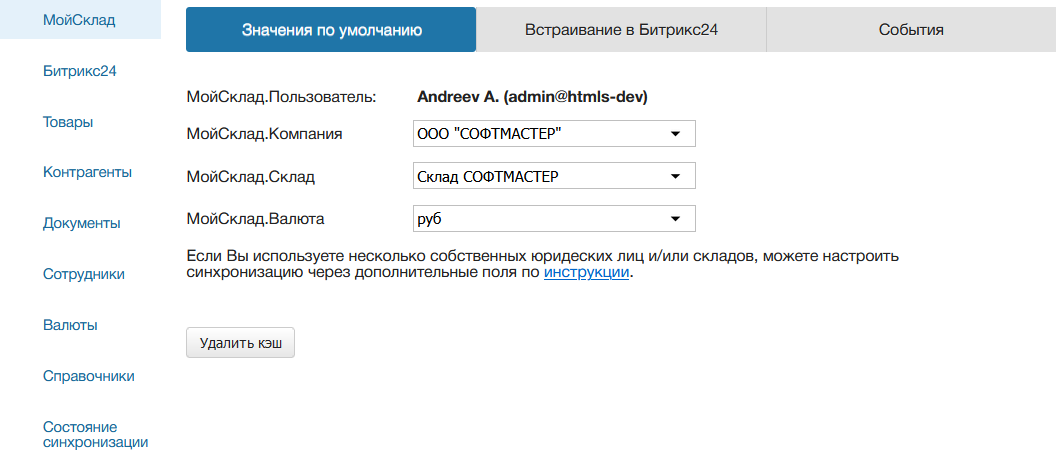Open the Товары sidebar section
Screen dimensions: 1057x474
tap(68, 122)
